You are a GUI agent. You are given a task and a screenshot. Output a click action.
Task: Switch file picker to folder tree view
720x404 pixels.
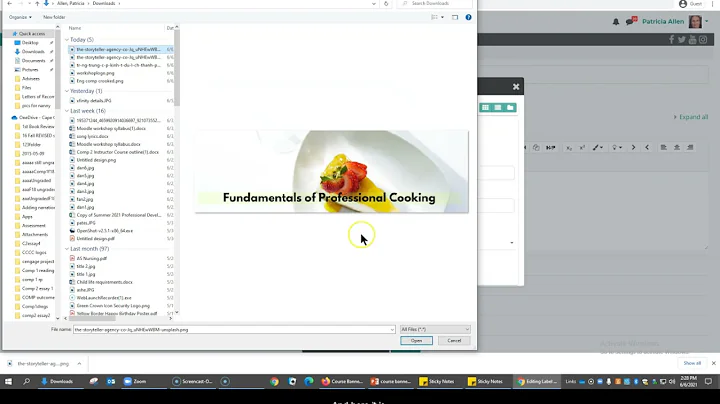(510, 107)
